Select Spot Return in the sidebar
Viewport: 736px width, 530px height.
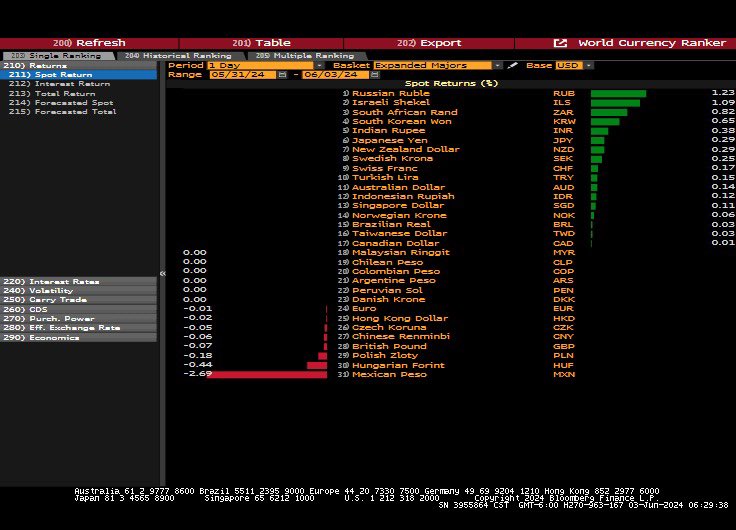78,75
